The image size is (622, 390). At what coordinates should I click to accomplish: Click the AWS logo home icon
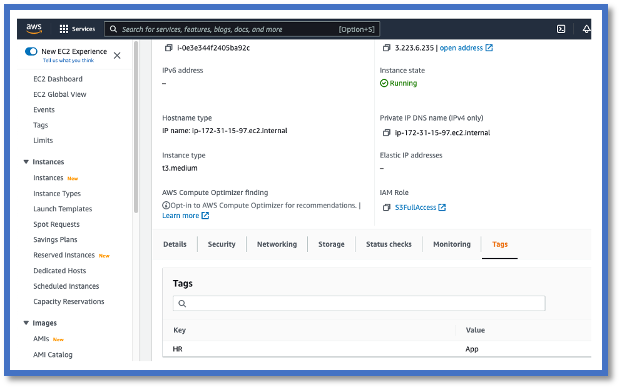click(34, 29)
